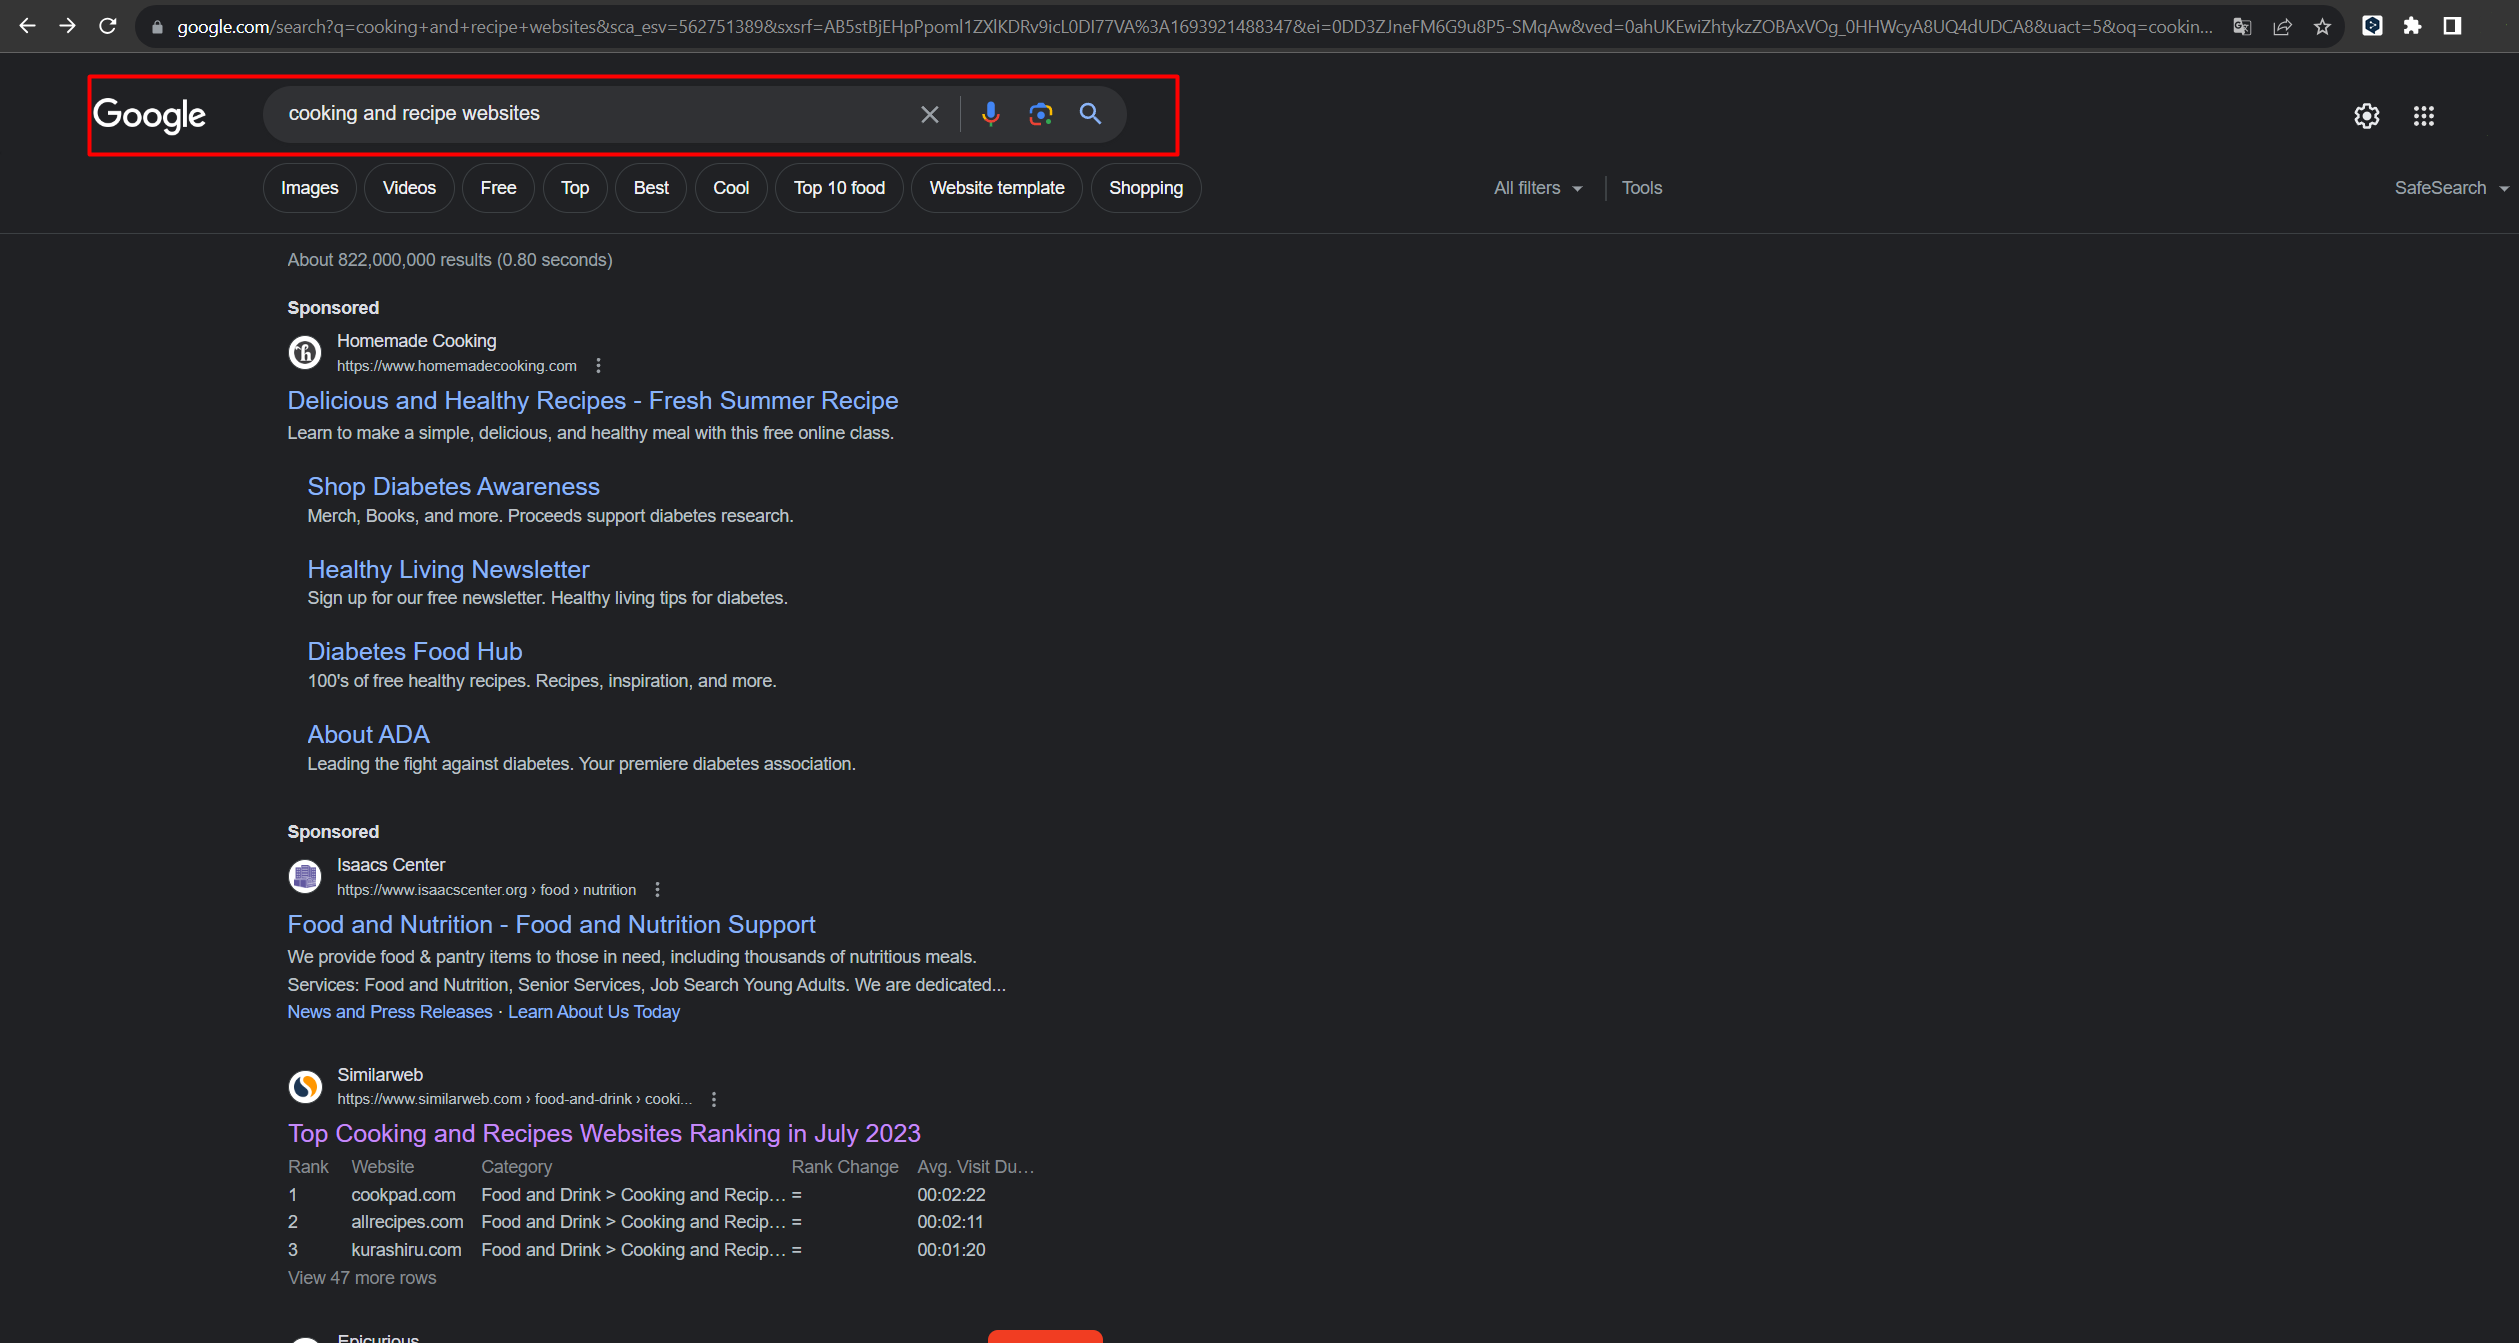Viewport: 2519px width, 1343px height.
Task: Open the three-dot menu for the Isaacs Center ad
Action: point(657,890)
